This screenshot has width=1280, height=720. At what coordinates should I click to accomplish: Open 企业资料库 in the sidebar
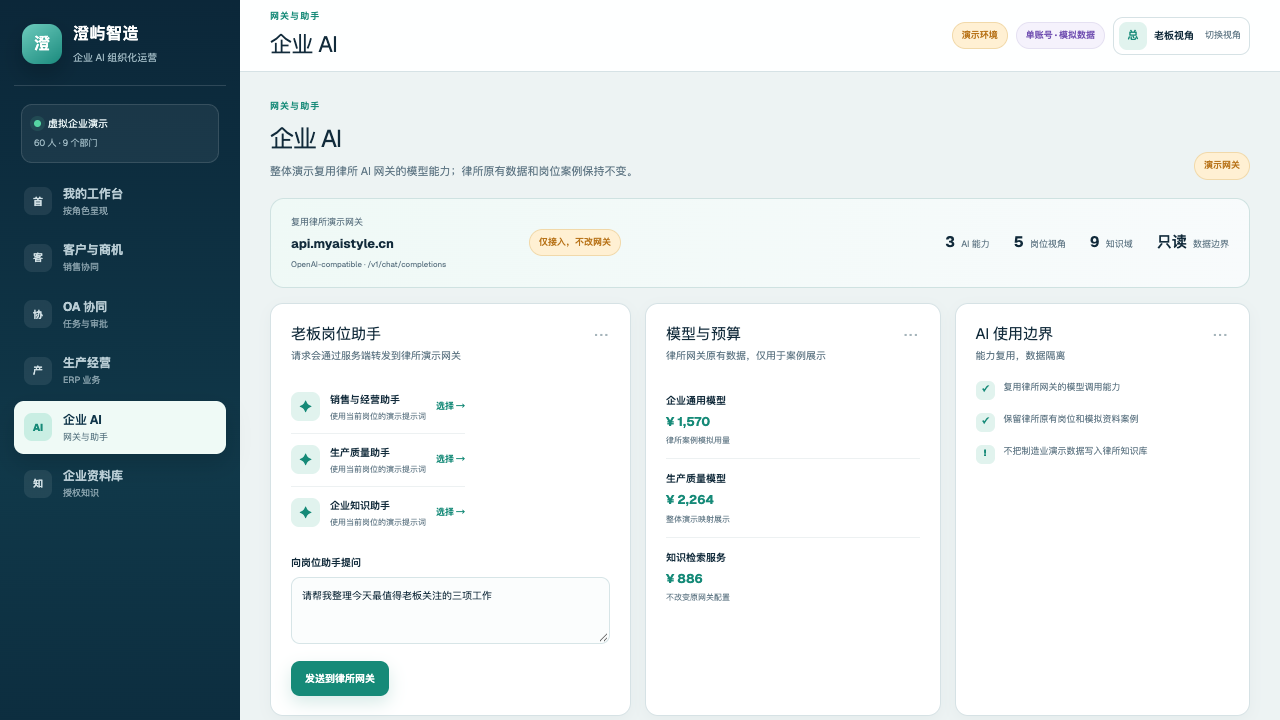[120, 484]
